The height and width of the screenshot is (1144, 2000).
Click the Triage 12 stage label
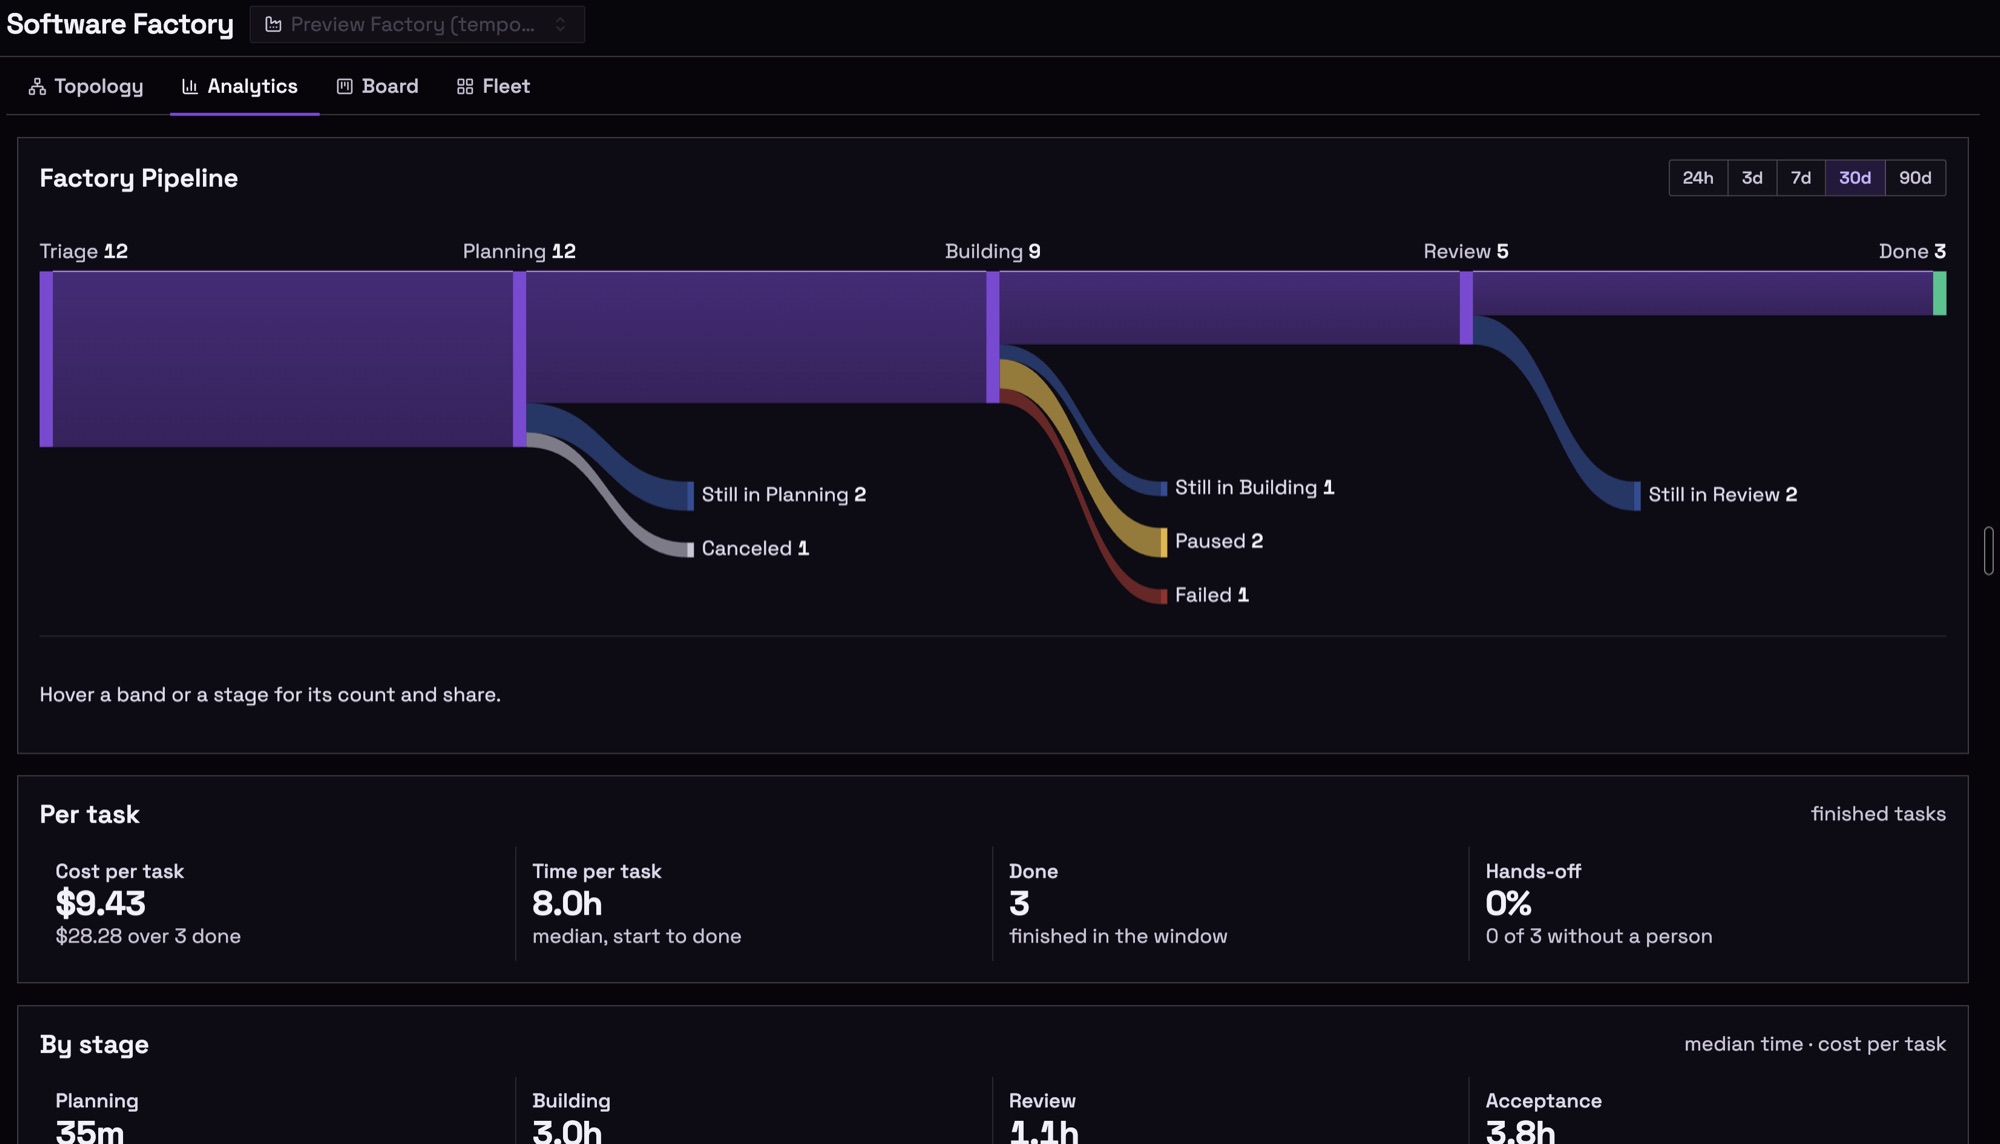click(84, 251)
